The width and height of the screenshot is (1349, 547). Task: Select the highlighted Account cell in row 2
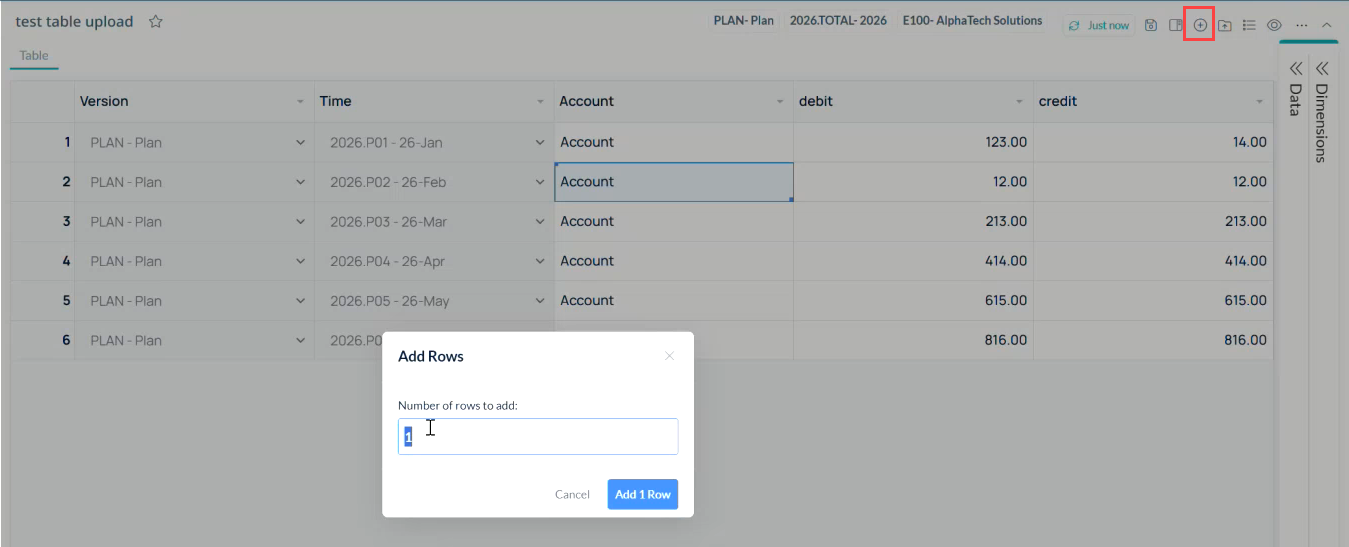pyautogui.click(x=674, y=182)
